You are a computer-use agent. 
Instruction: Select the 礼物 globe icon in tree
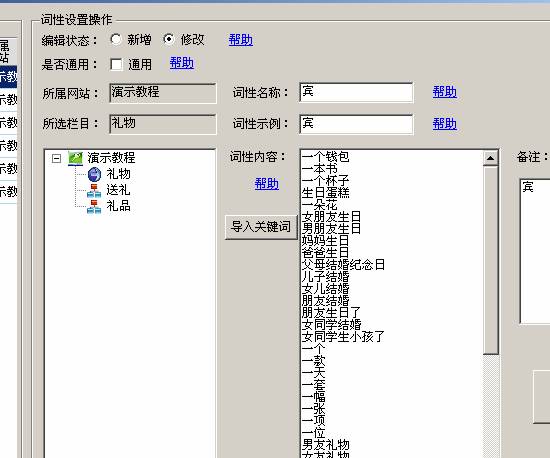[94, 174]
